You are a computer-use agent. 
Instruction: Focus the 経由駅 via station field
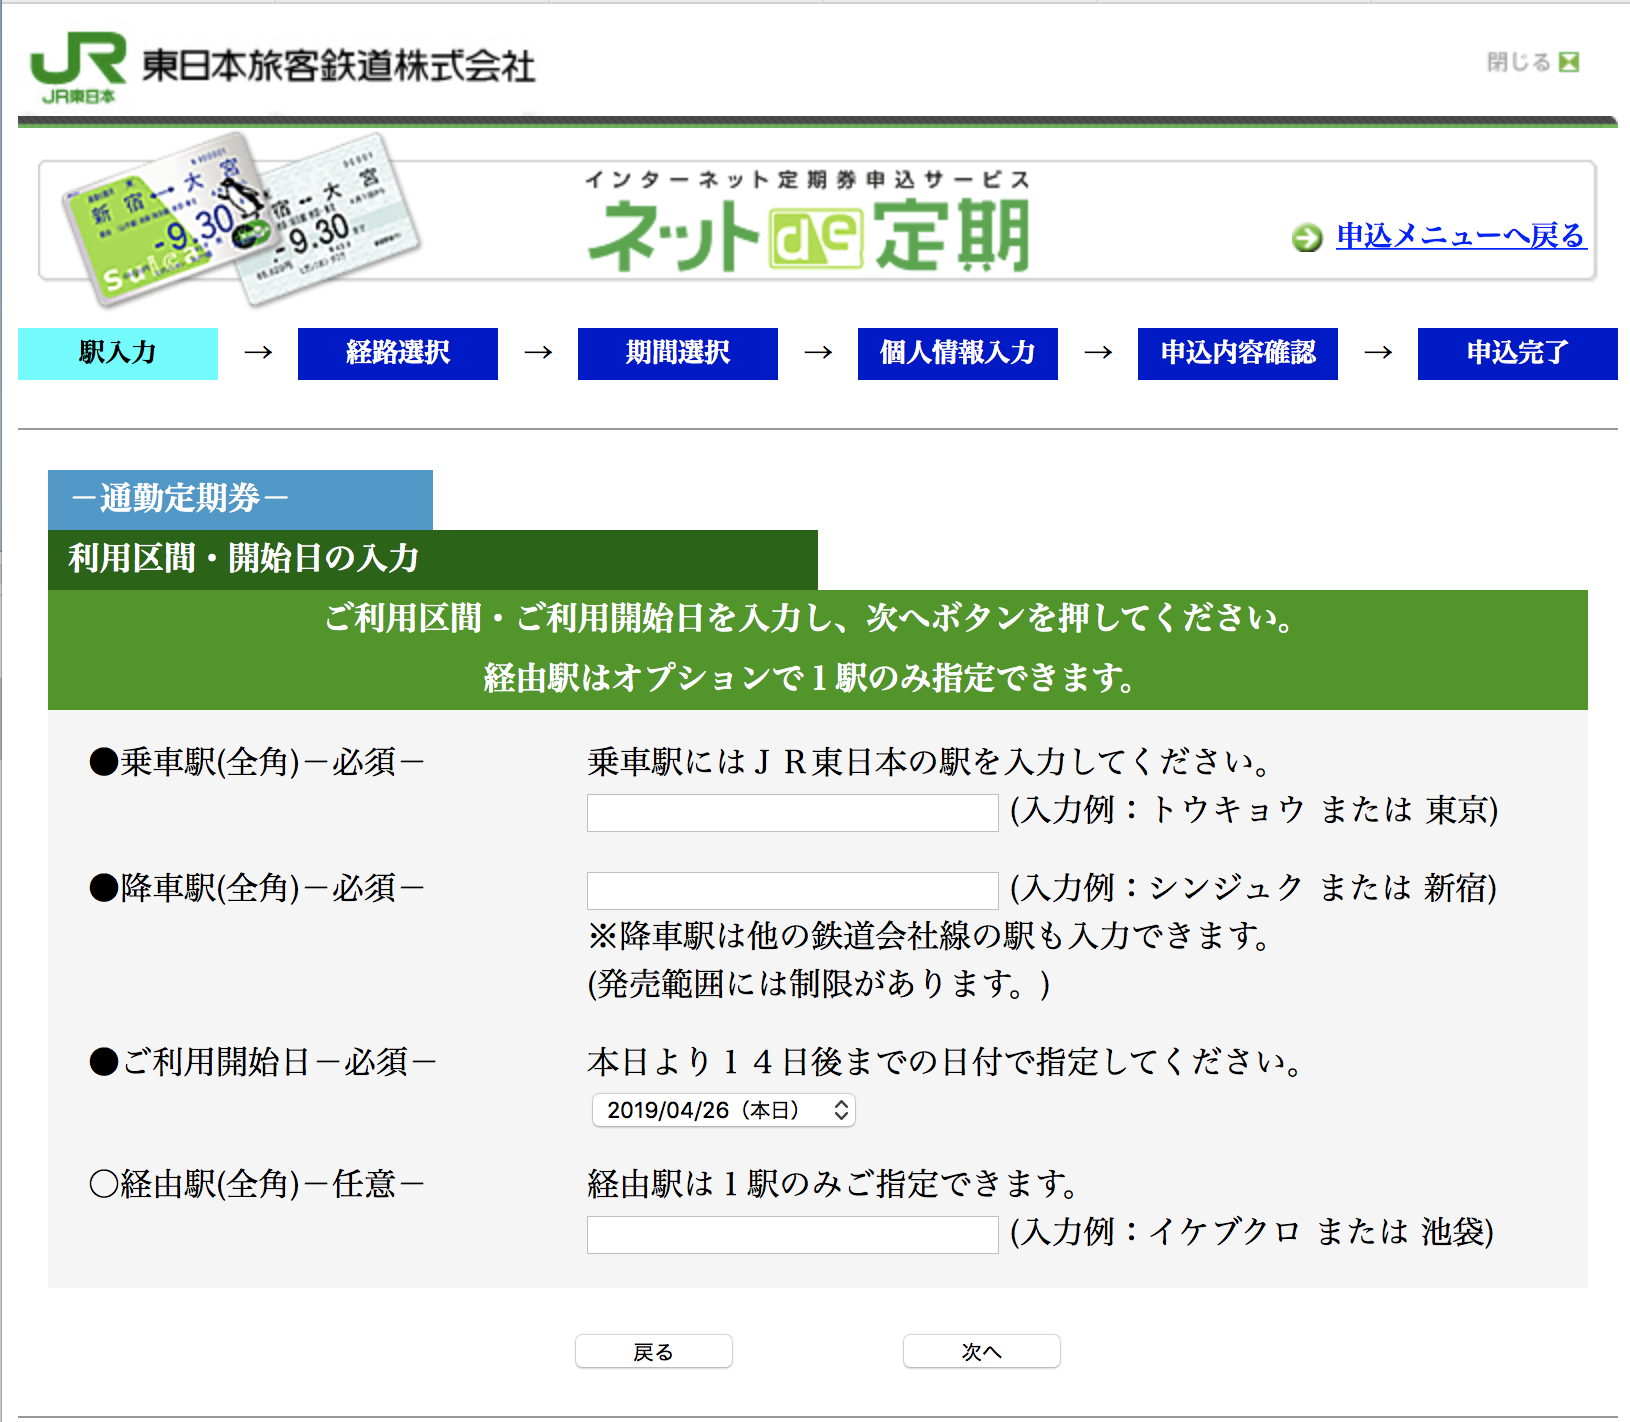click(792, 1234)
